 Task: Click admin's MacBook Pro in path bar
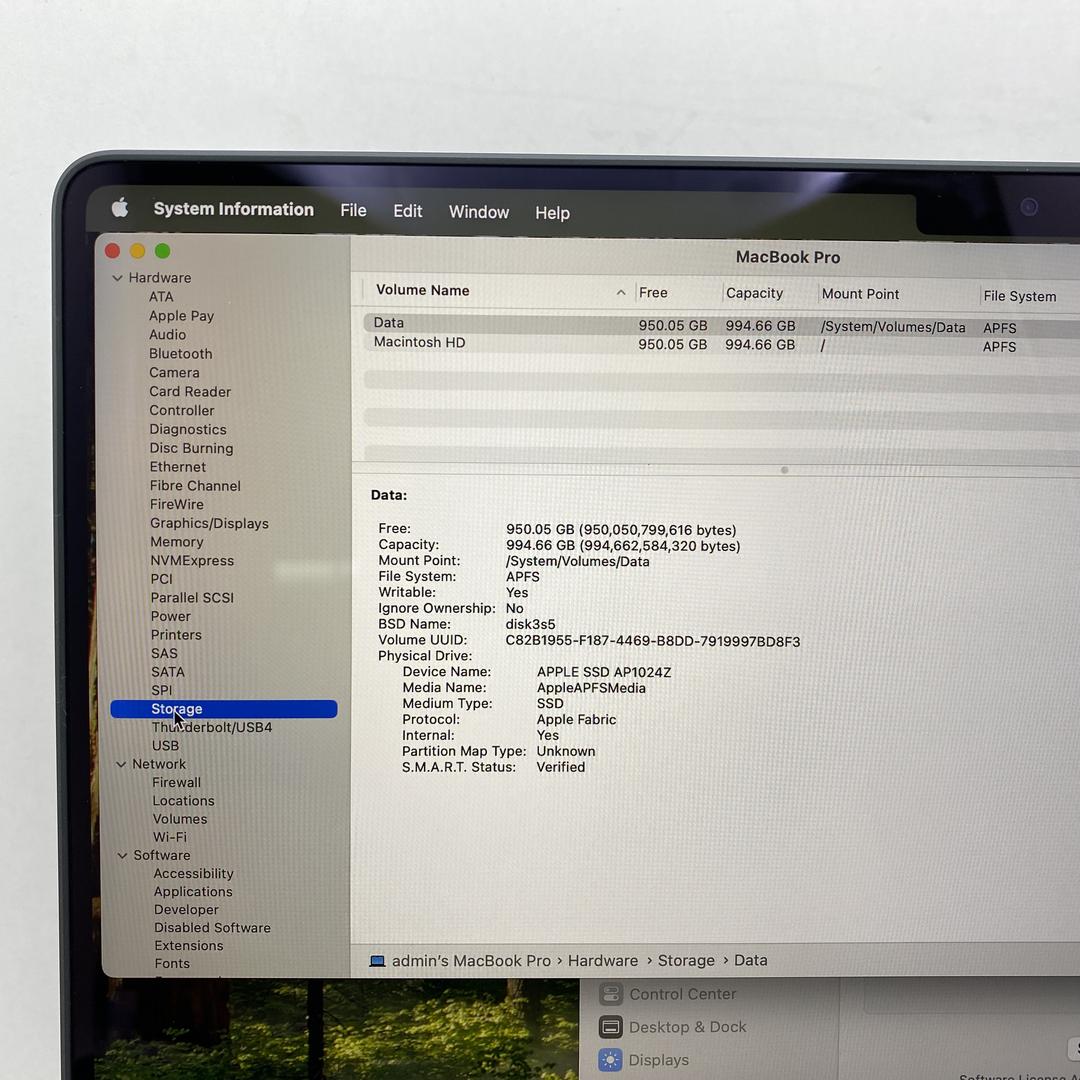(x=471, y=961)
